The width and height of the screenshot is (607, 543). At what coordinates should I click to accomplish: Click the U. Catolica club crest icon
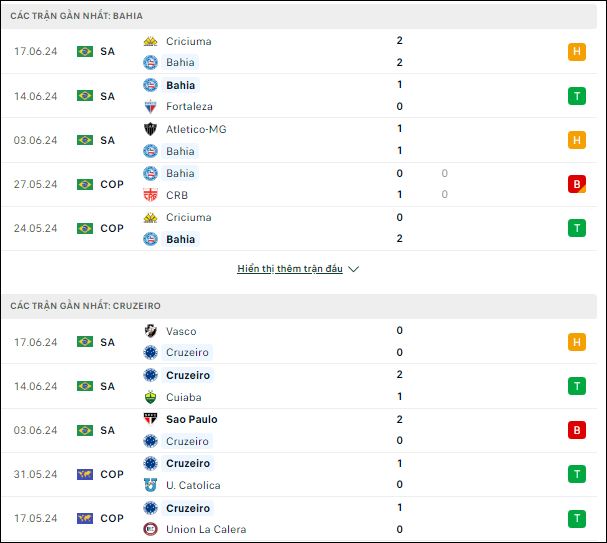coord(150,485)
